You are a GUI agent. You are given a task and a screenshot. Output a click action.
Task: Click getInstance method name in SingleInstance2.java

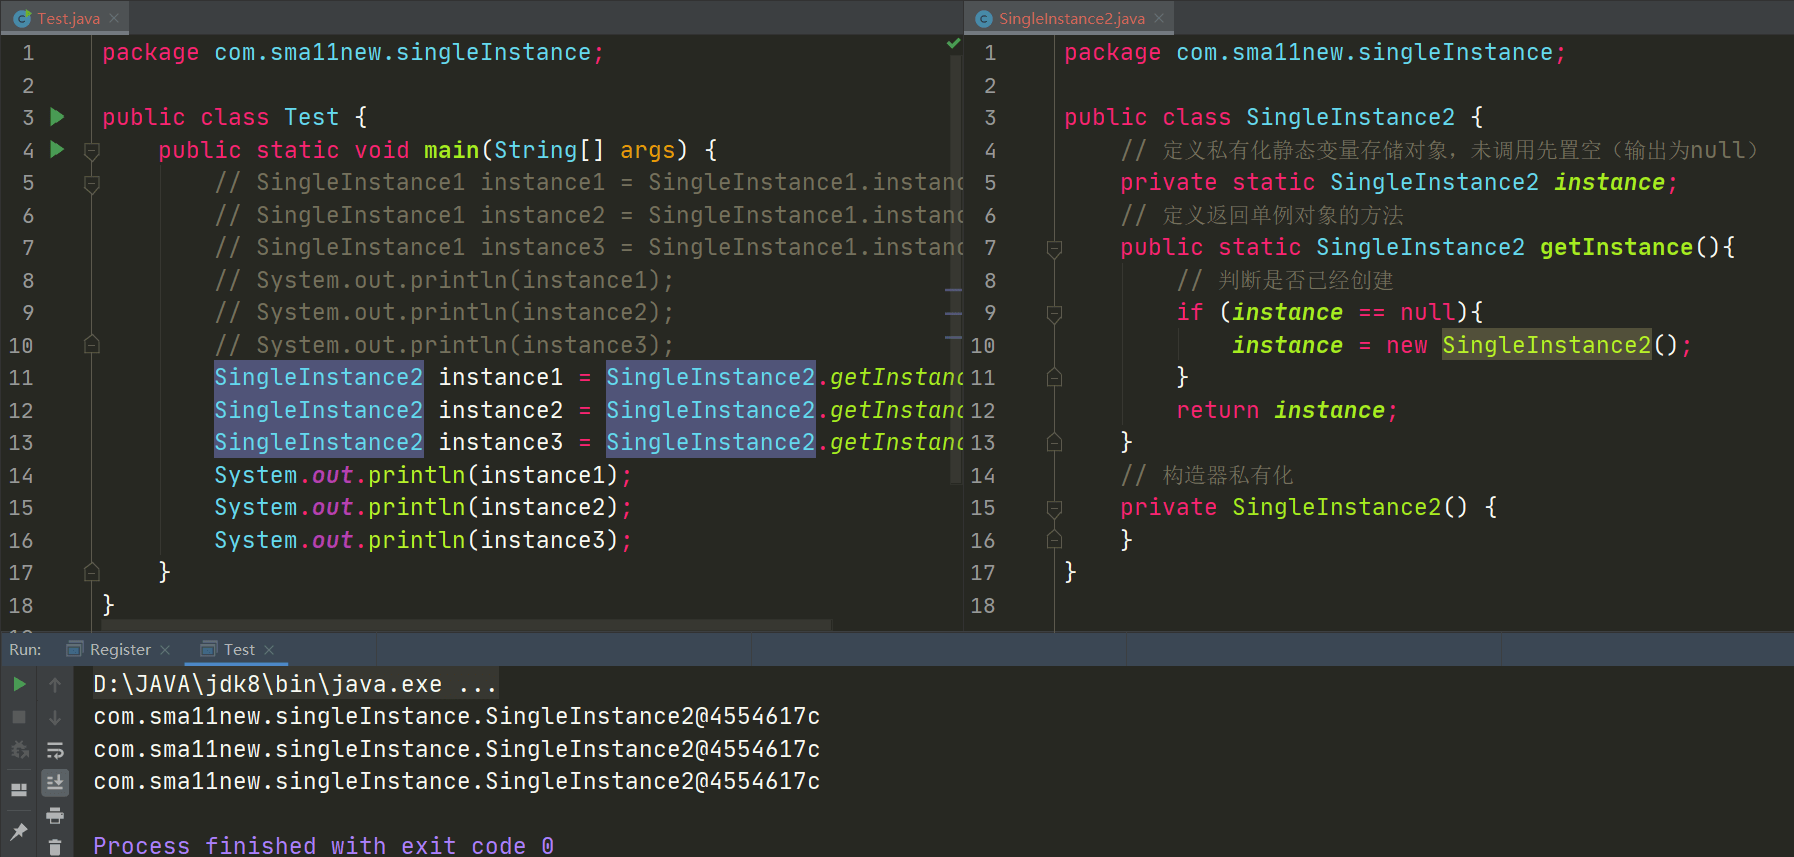click(x=1616, y=247)
